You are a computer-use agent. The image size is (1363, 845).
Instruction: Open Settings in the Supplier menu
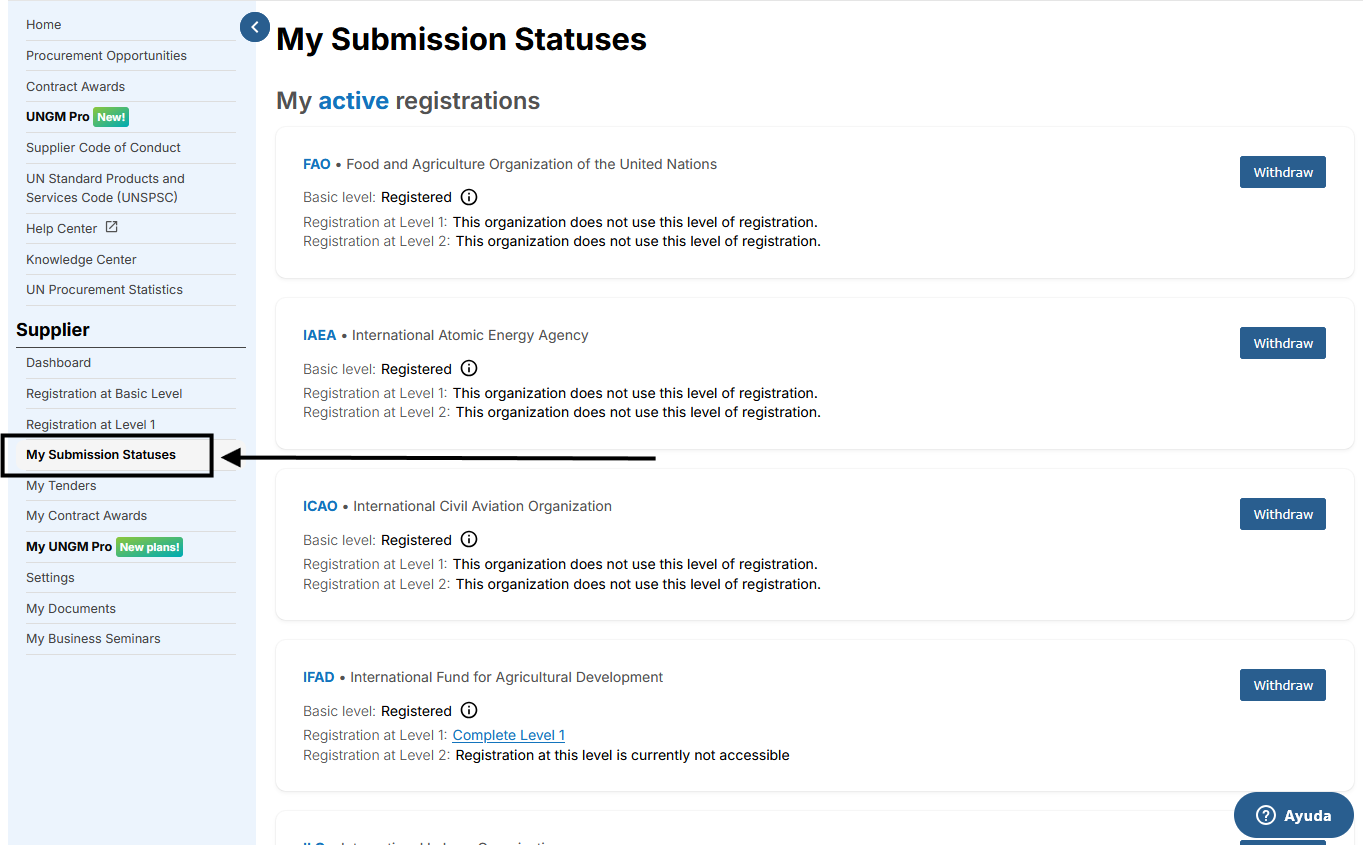[x=50, y=577]
